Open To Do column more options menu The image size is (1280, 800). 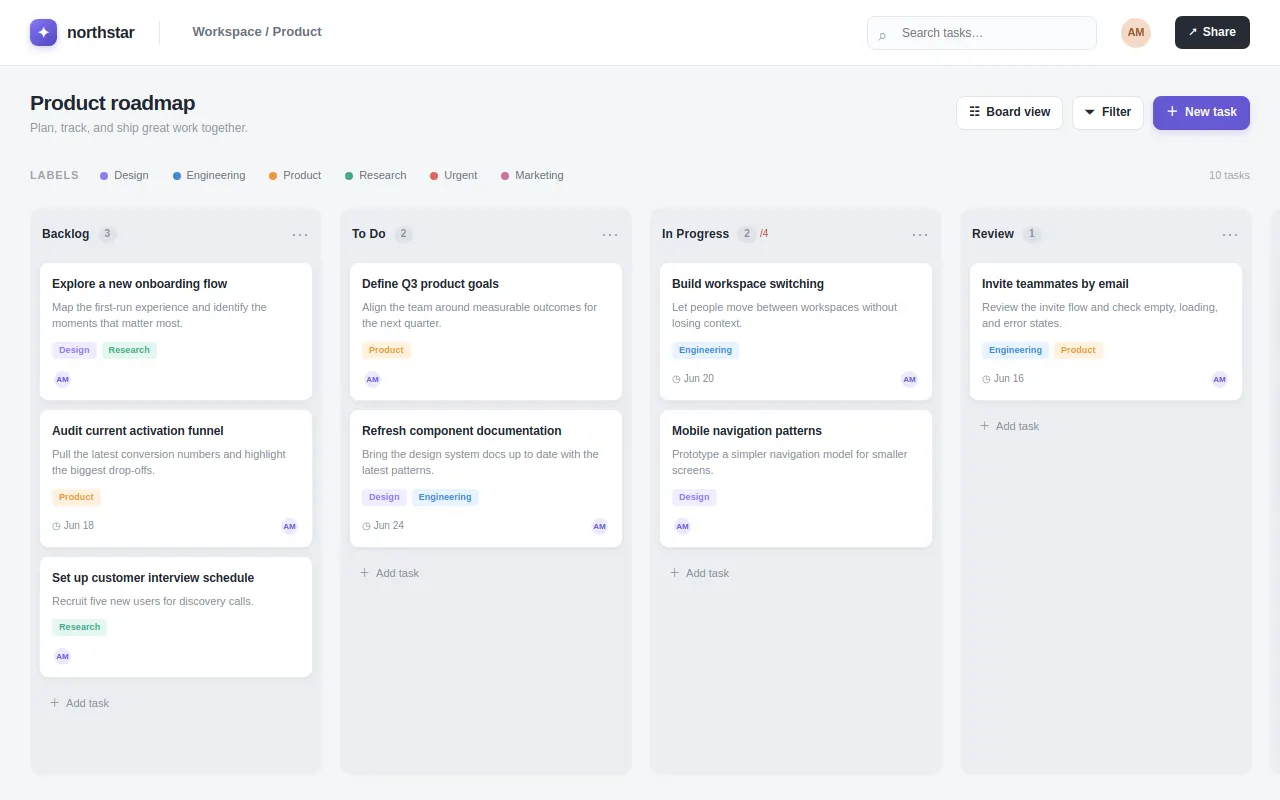click(x=610, y=234)
